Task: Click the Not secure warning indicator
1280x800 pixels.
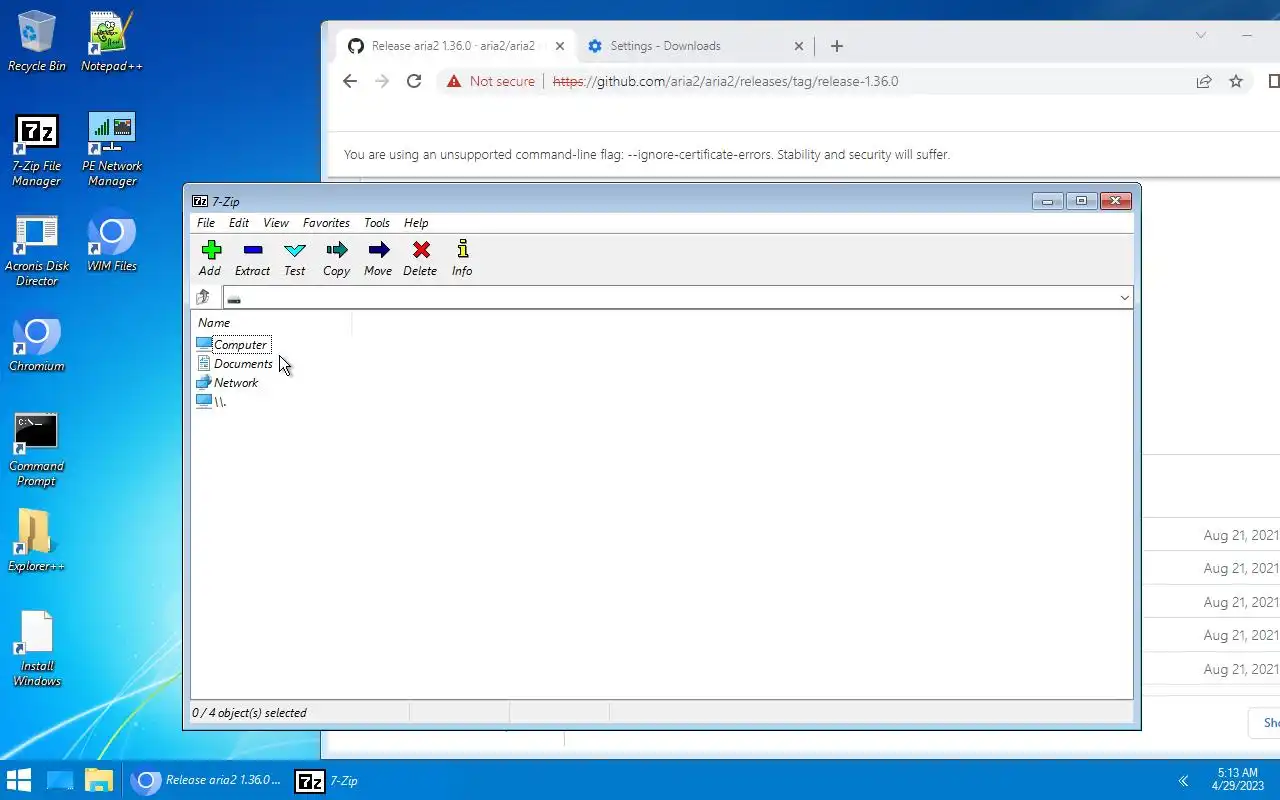Action: 491,81
